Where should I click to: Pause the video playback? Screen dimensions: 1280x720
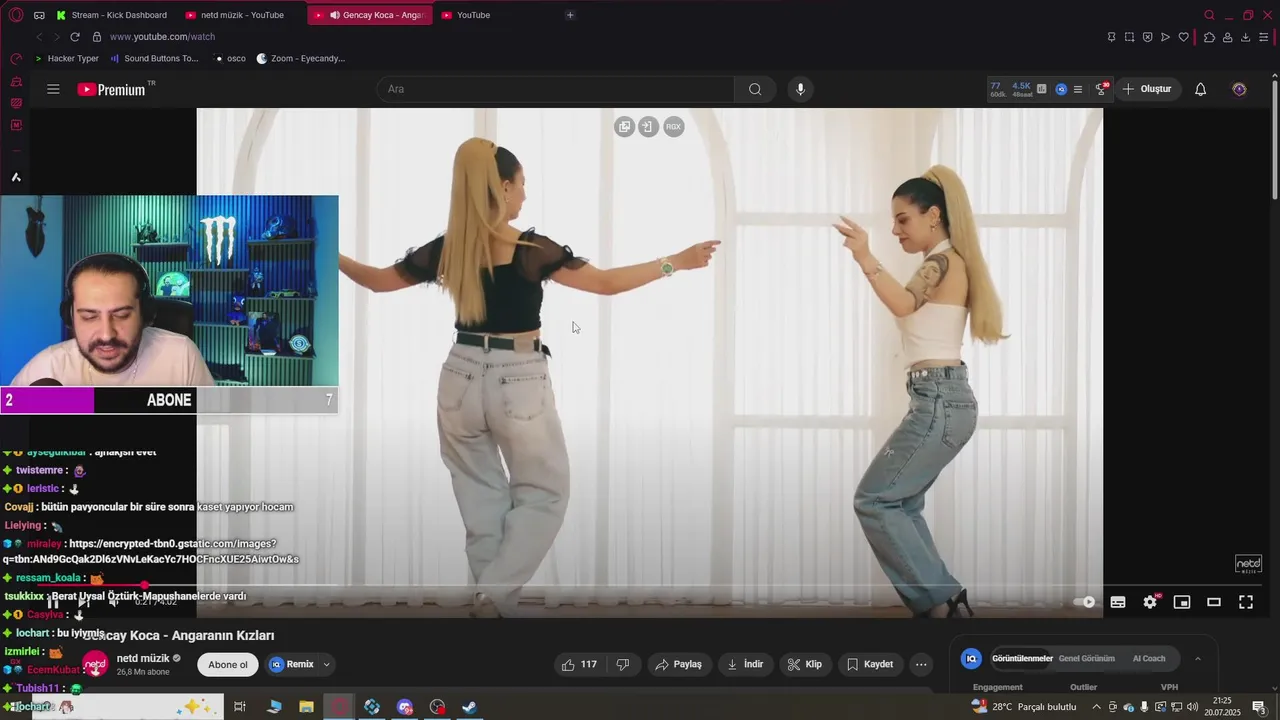53,601
